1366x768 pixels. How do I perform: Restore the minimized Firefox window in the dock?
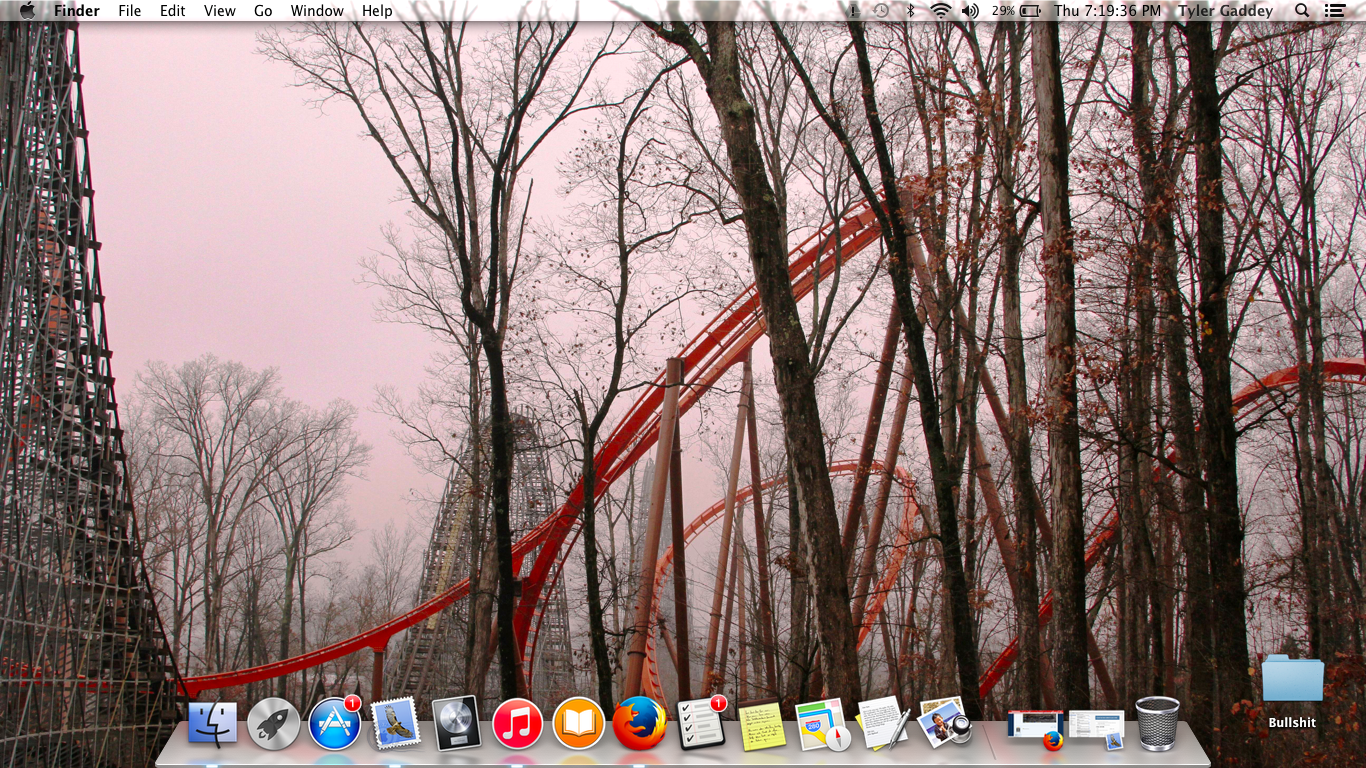pyautogui.click(x=1036, y=728)
